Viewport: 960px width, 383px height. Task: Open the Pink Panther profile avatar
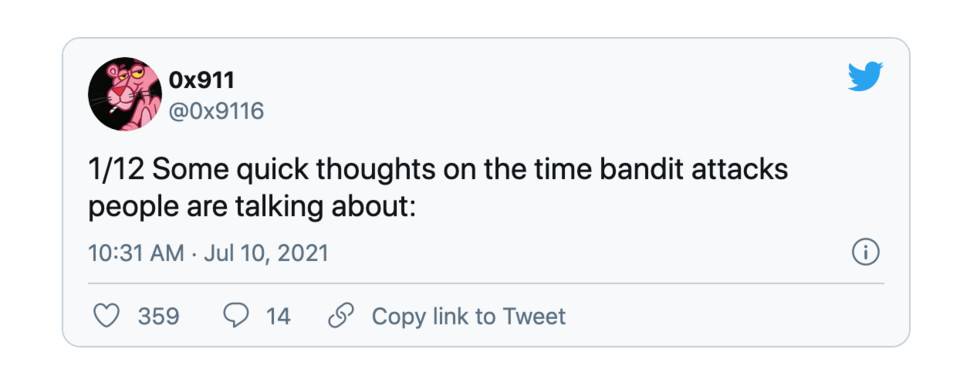(x=125, y=94)
